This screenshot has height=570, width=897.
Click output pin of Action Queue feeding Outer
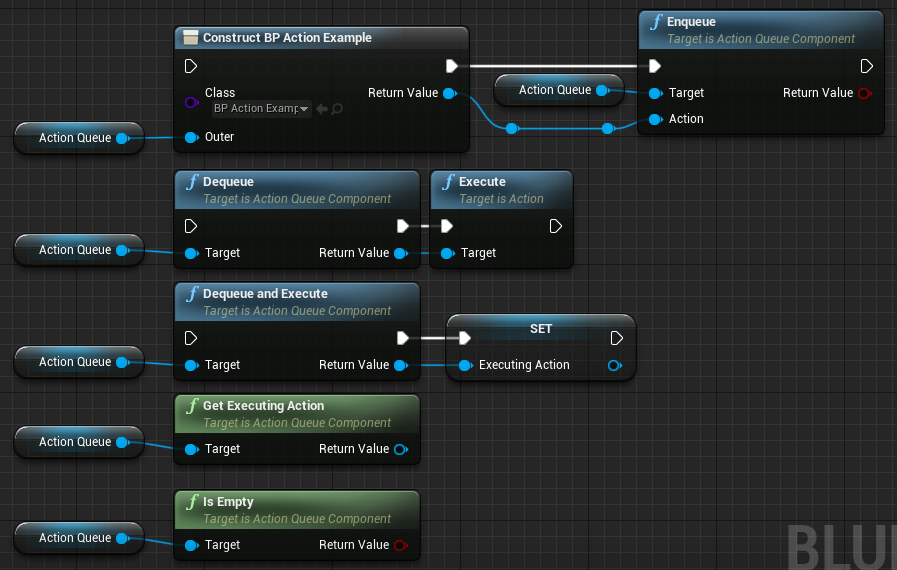point(122,138)
